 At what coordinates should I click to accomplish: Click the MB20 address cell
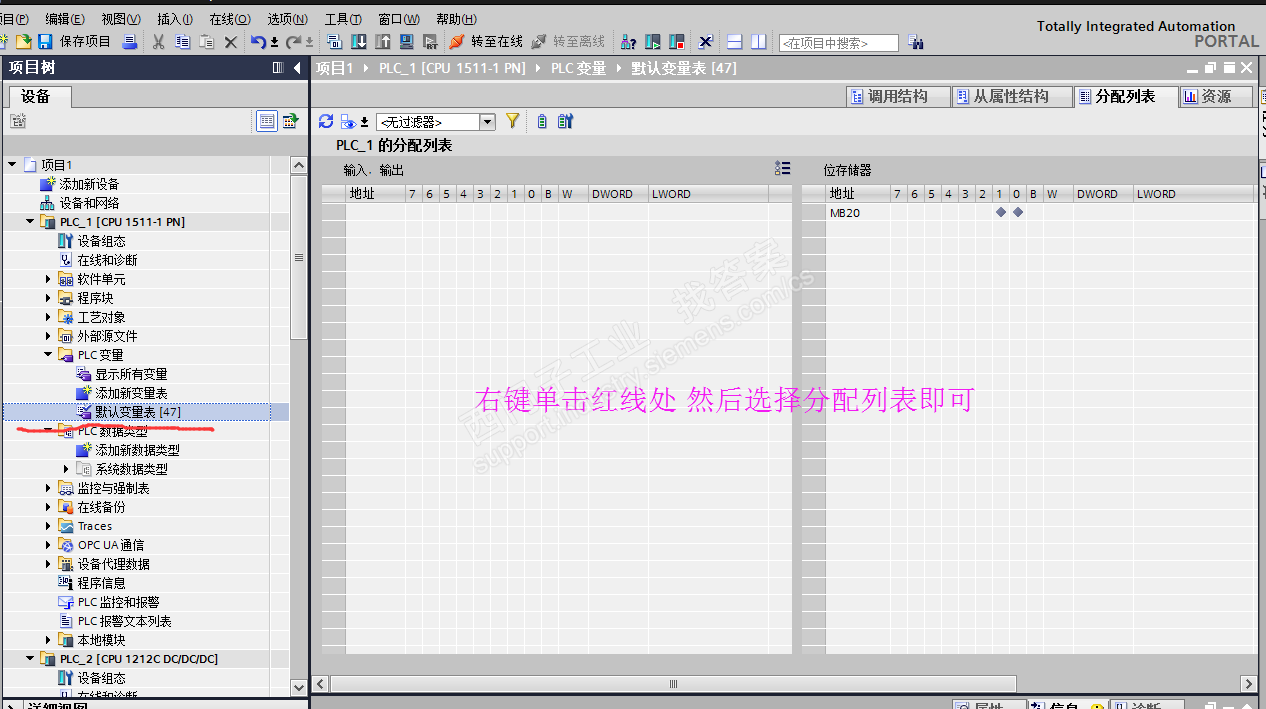click(845, 213)
